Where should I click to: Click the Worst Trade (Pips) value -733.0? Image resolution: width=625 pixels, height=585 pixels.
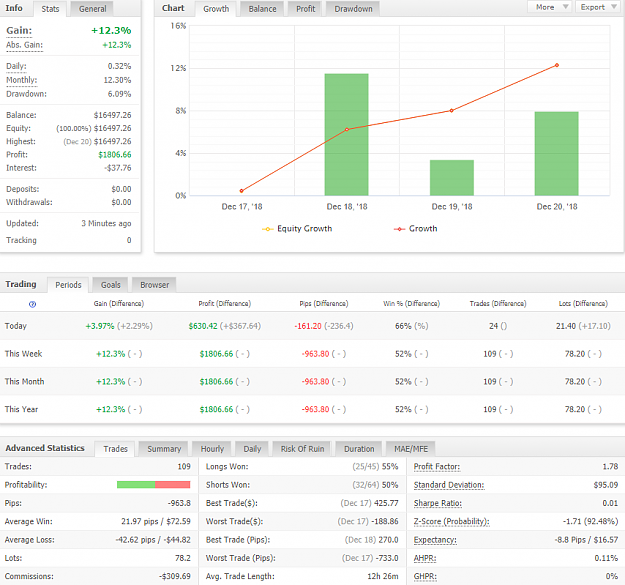coord(387,558)
